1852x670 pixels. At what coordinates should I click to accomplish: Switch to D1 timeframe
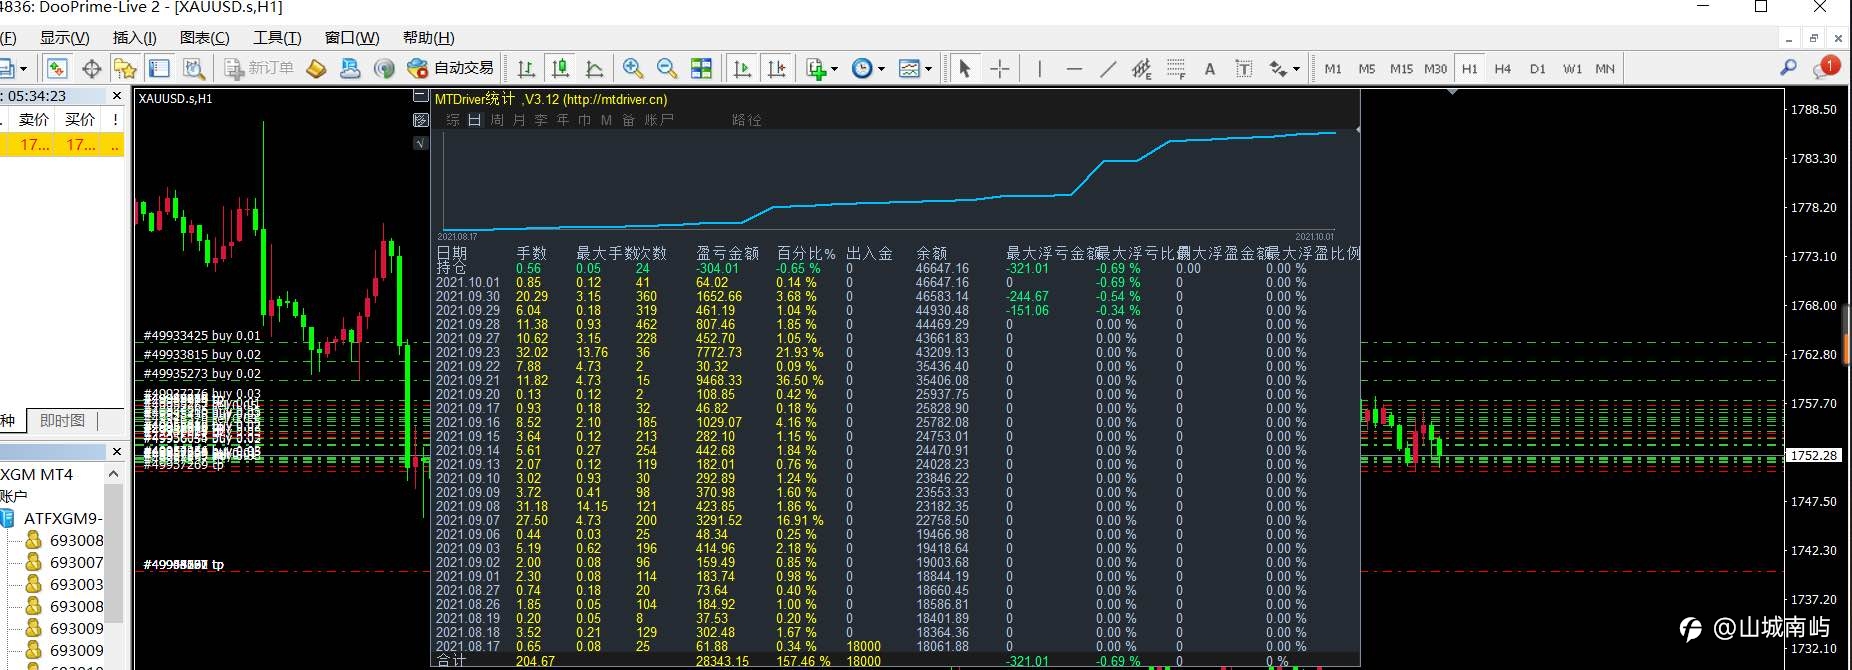(1538, 68)
